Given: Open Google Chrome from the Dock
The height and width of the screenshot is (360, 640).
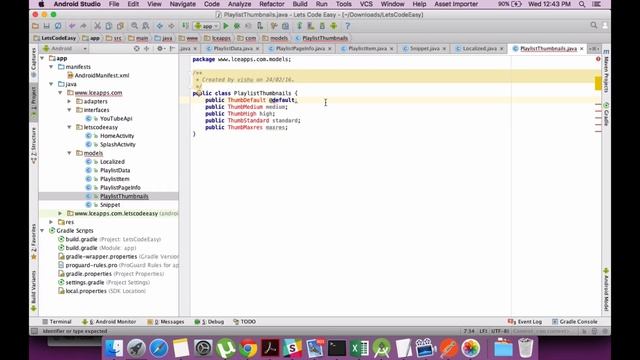Looking at the screenshot, I should [x=248, y=348].
